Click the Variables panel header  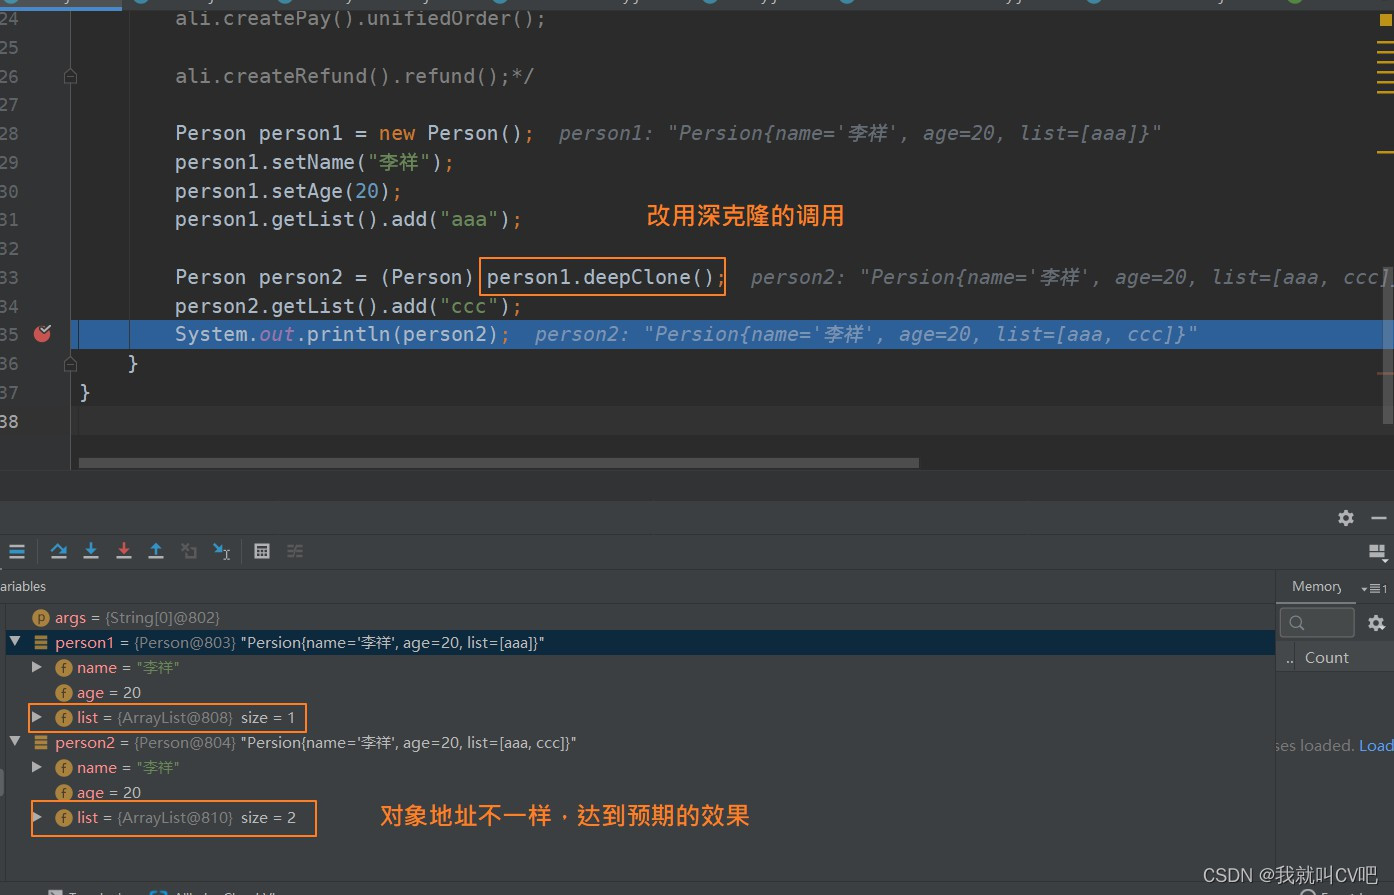tap(23, 587)
